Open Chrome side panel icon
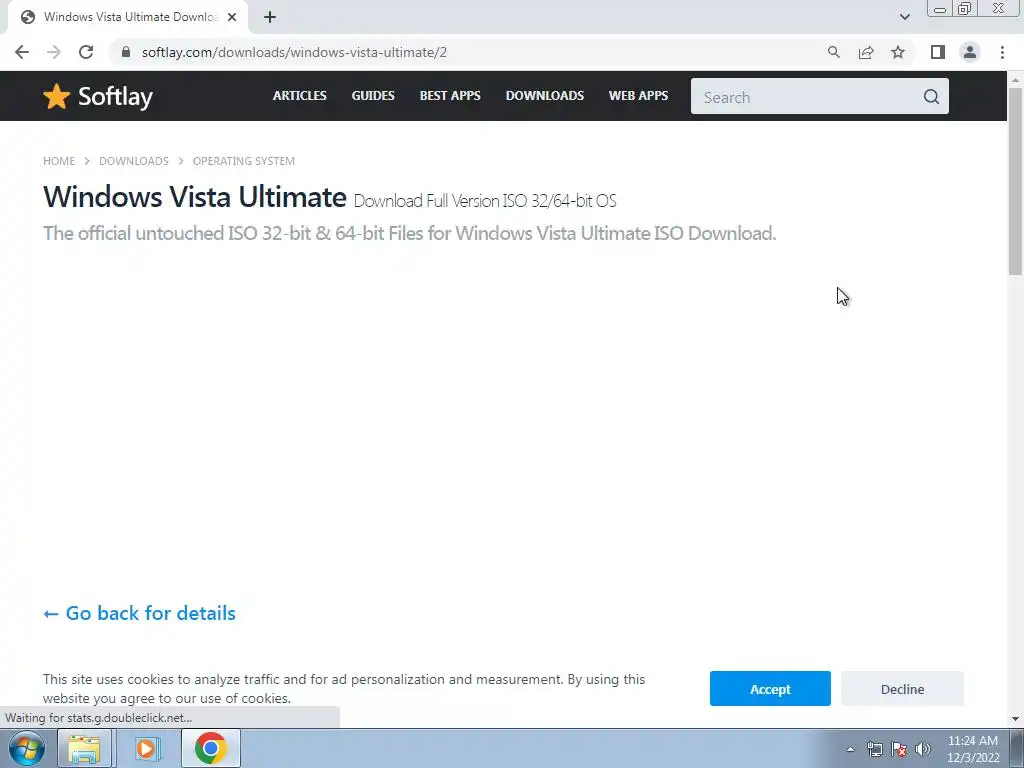1024x768 pixels. pos(938,52)
